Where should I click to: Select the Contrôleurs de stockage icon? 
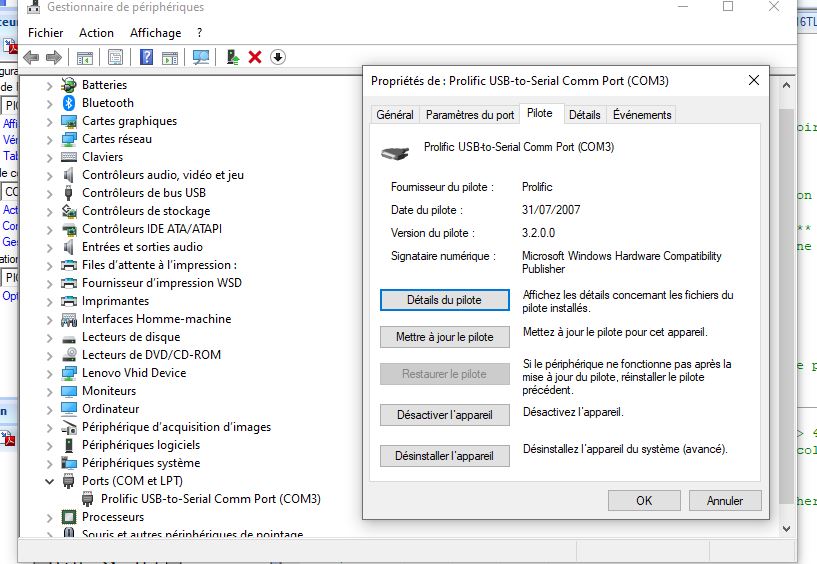pyautogui.click(x=69, y=211)
